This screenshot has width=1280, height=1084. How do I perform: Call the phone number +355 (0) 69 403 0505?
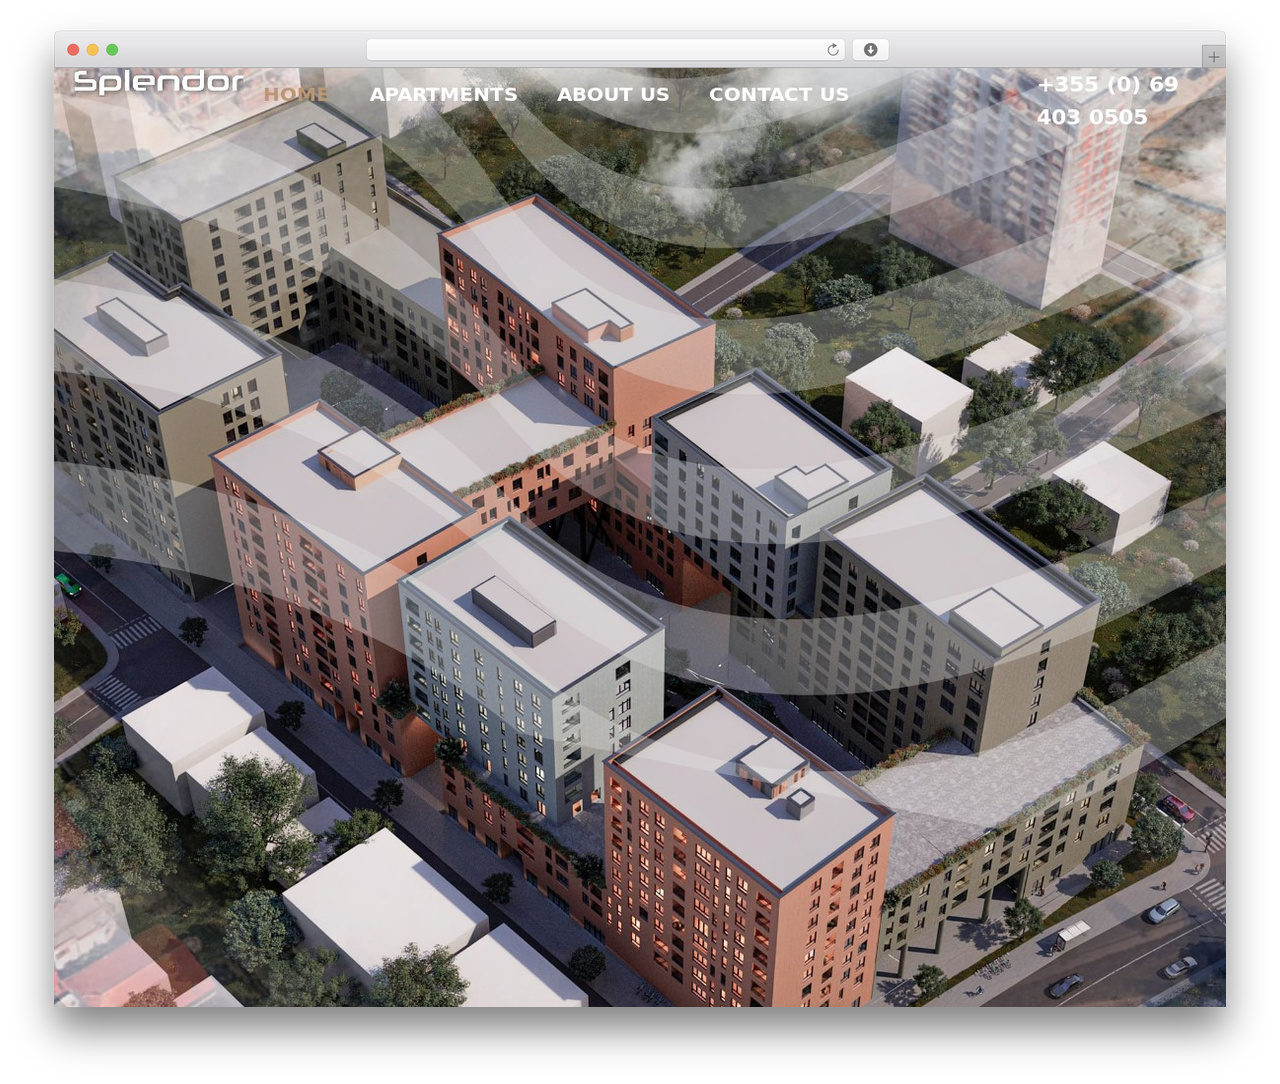click(1107, 100)
